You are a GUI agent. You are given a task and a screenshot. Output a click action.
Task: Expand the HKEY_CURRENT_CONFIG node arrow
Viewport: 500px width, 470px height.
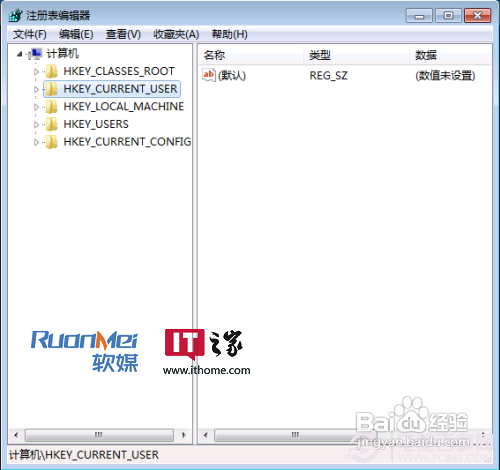[x=36, y=142]
